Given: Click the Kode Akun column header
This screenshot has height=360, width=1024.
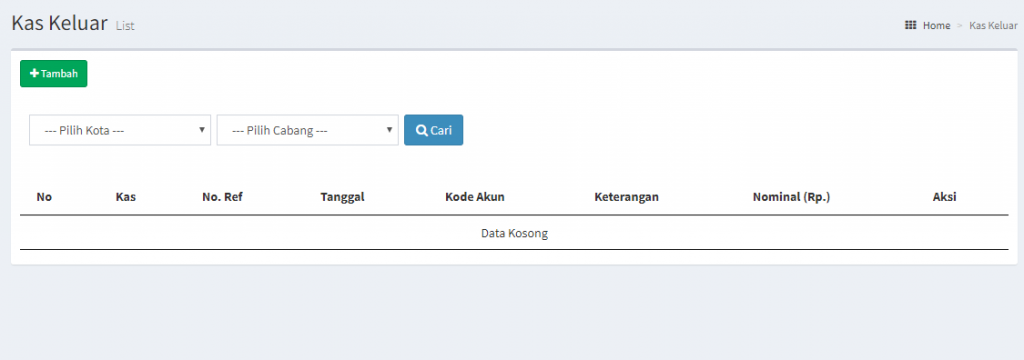Looking at the screenshot, I should pyautogui.click(x=475, y=197).
